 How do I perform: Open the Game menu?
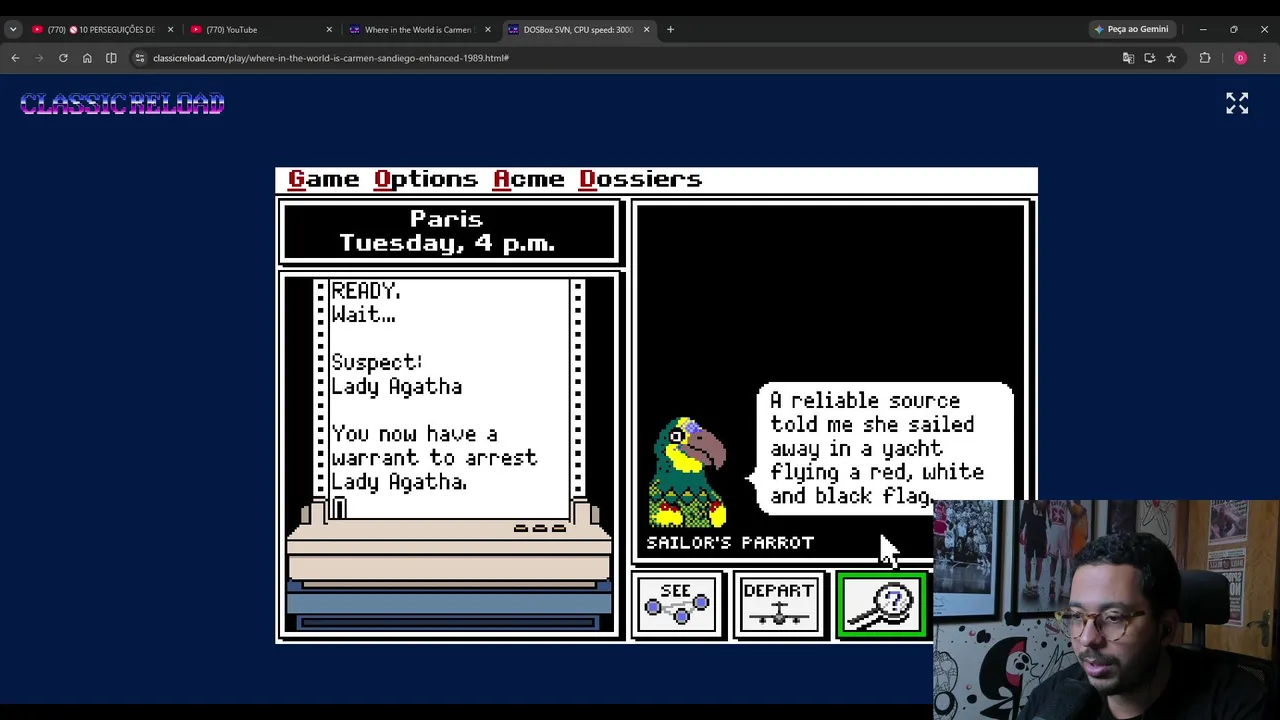coord(323,179)
